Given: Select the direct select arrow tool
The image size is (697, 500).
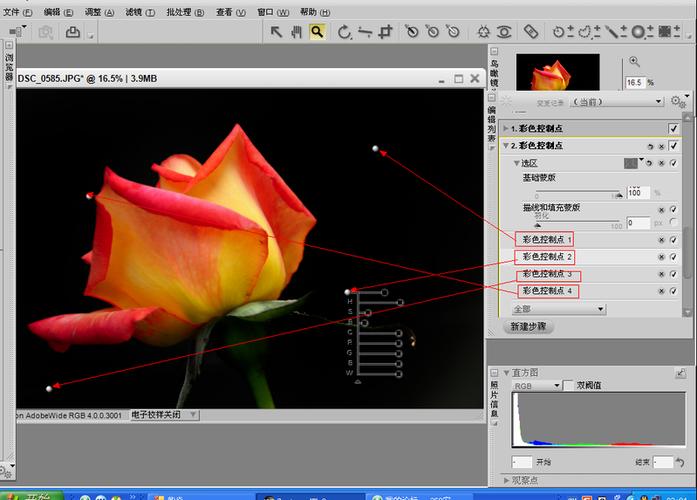Looking at the screenshot, I should point(276,32).
